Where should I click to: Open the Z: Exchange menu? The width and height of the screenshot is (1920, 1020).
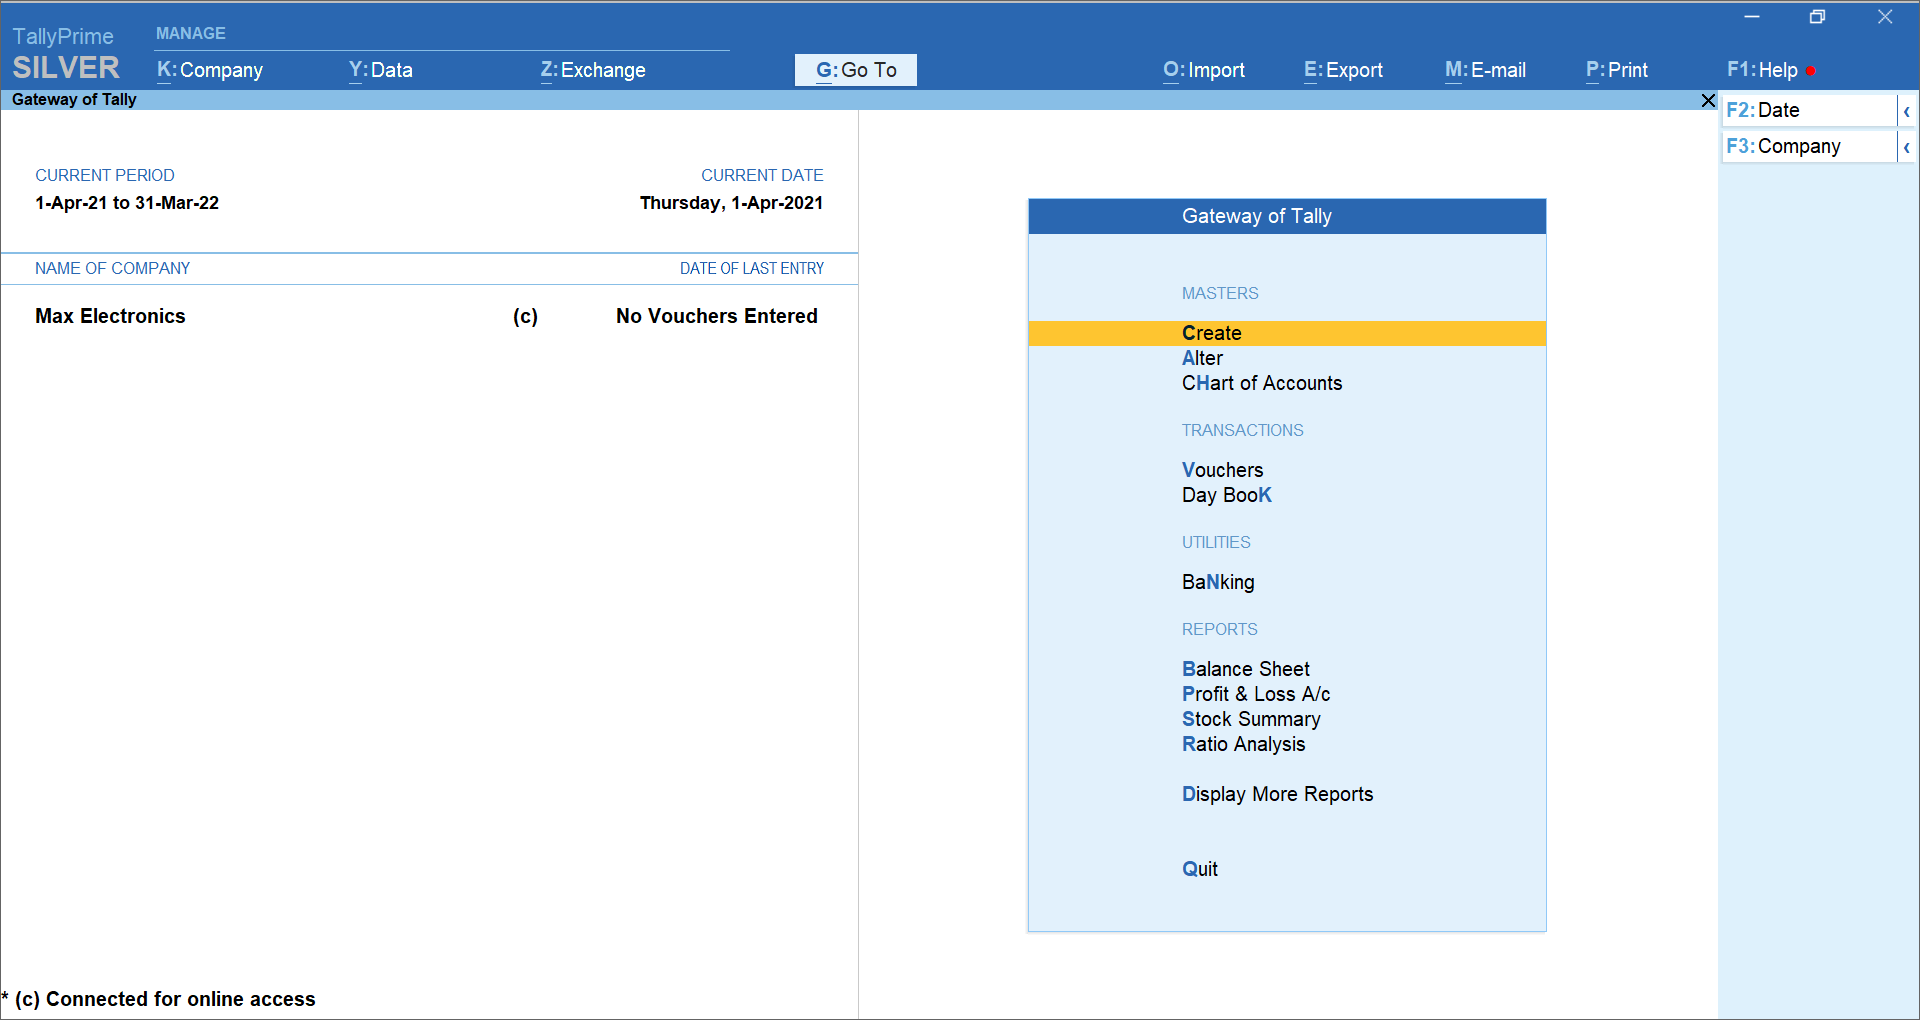tap(593, 70)
